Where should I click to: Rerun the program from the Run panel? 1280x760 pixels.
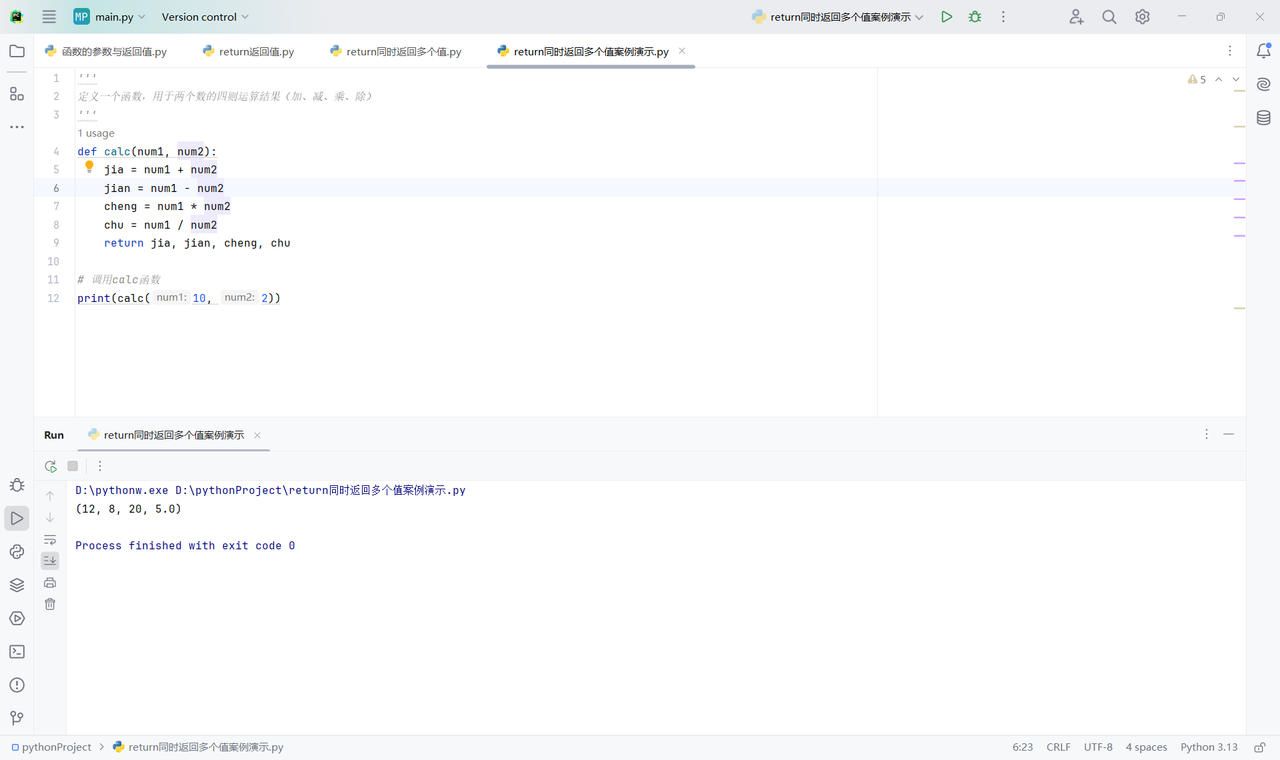click(50, 465)
